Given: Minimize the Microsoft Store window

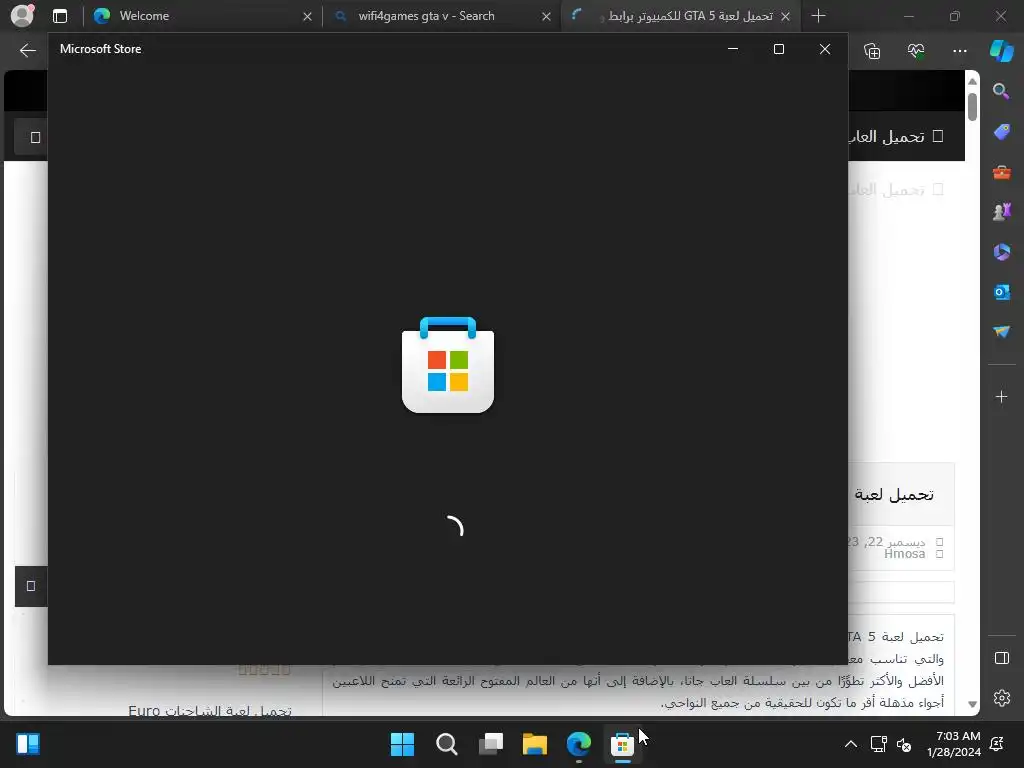Looking at the screenshot, I should click(x=733, y=49).
